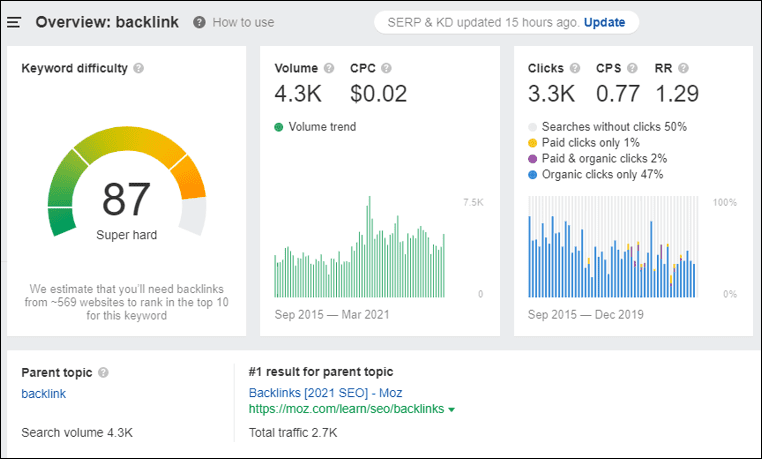762x459 pixels.
Task: Click the Overview: backlink heading
Action: point(107,22)
